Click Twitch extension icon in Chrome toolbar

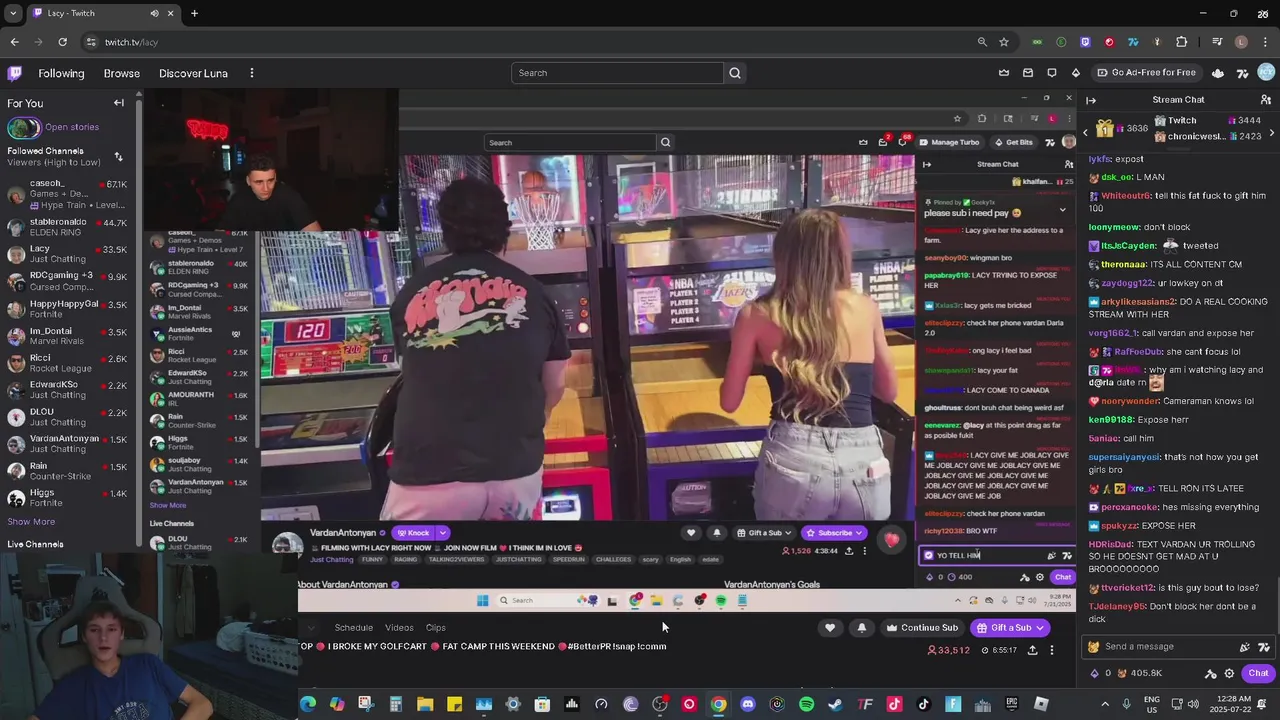pyautogui.click(x=1085, y=42)
